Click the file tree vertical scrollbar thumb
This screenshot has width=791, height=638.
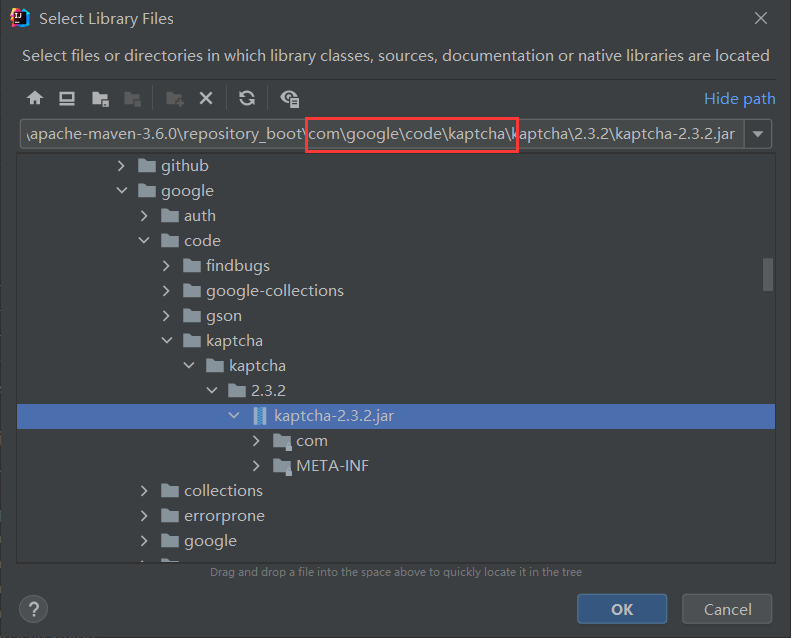(767, 274)
